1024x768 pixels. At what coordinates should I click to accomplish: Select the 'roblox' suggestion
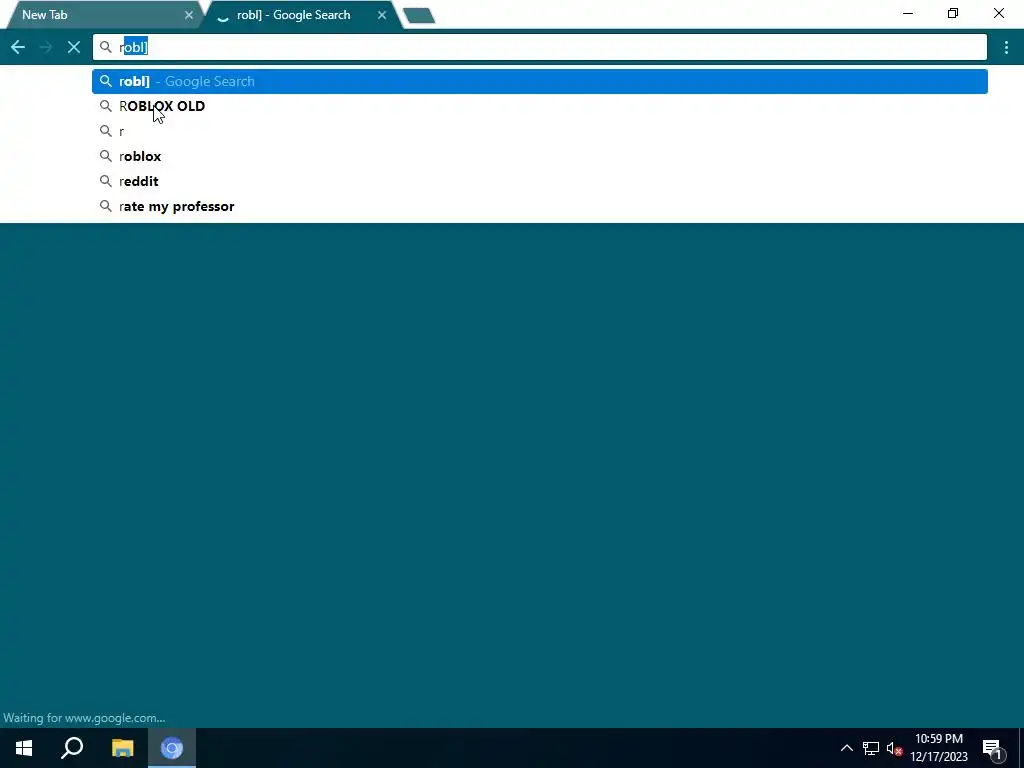[x=539, y=156]
